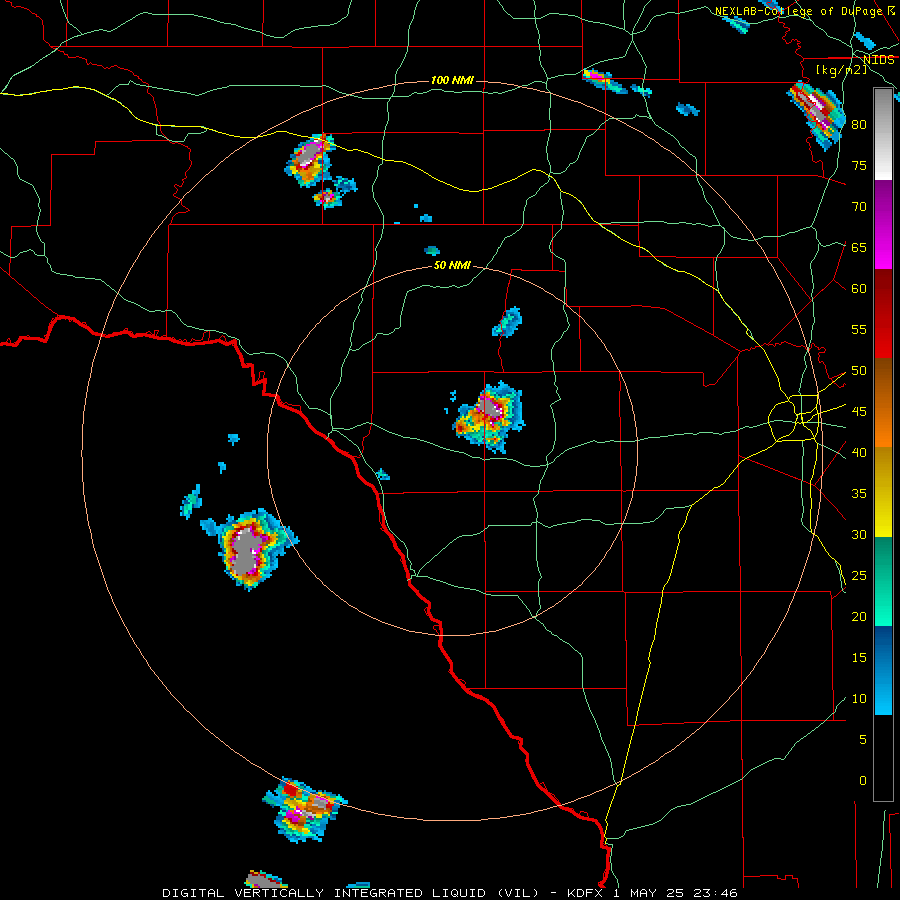Screen dimensions: 900x900
Task: Click the scale label "80"
Action: tap(859, 125)
